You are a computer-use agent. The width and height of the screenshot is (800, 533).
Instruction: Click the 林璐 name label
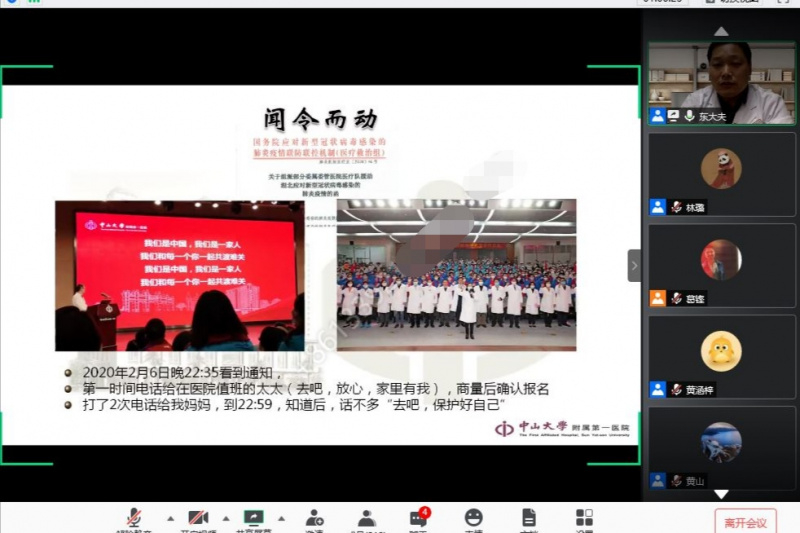695,208
